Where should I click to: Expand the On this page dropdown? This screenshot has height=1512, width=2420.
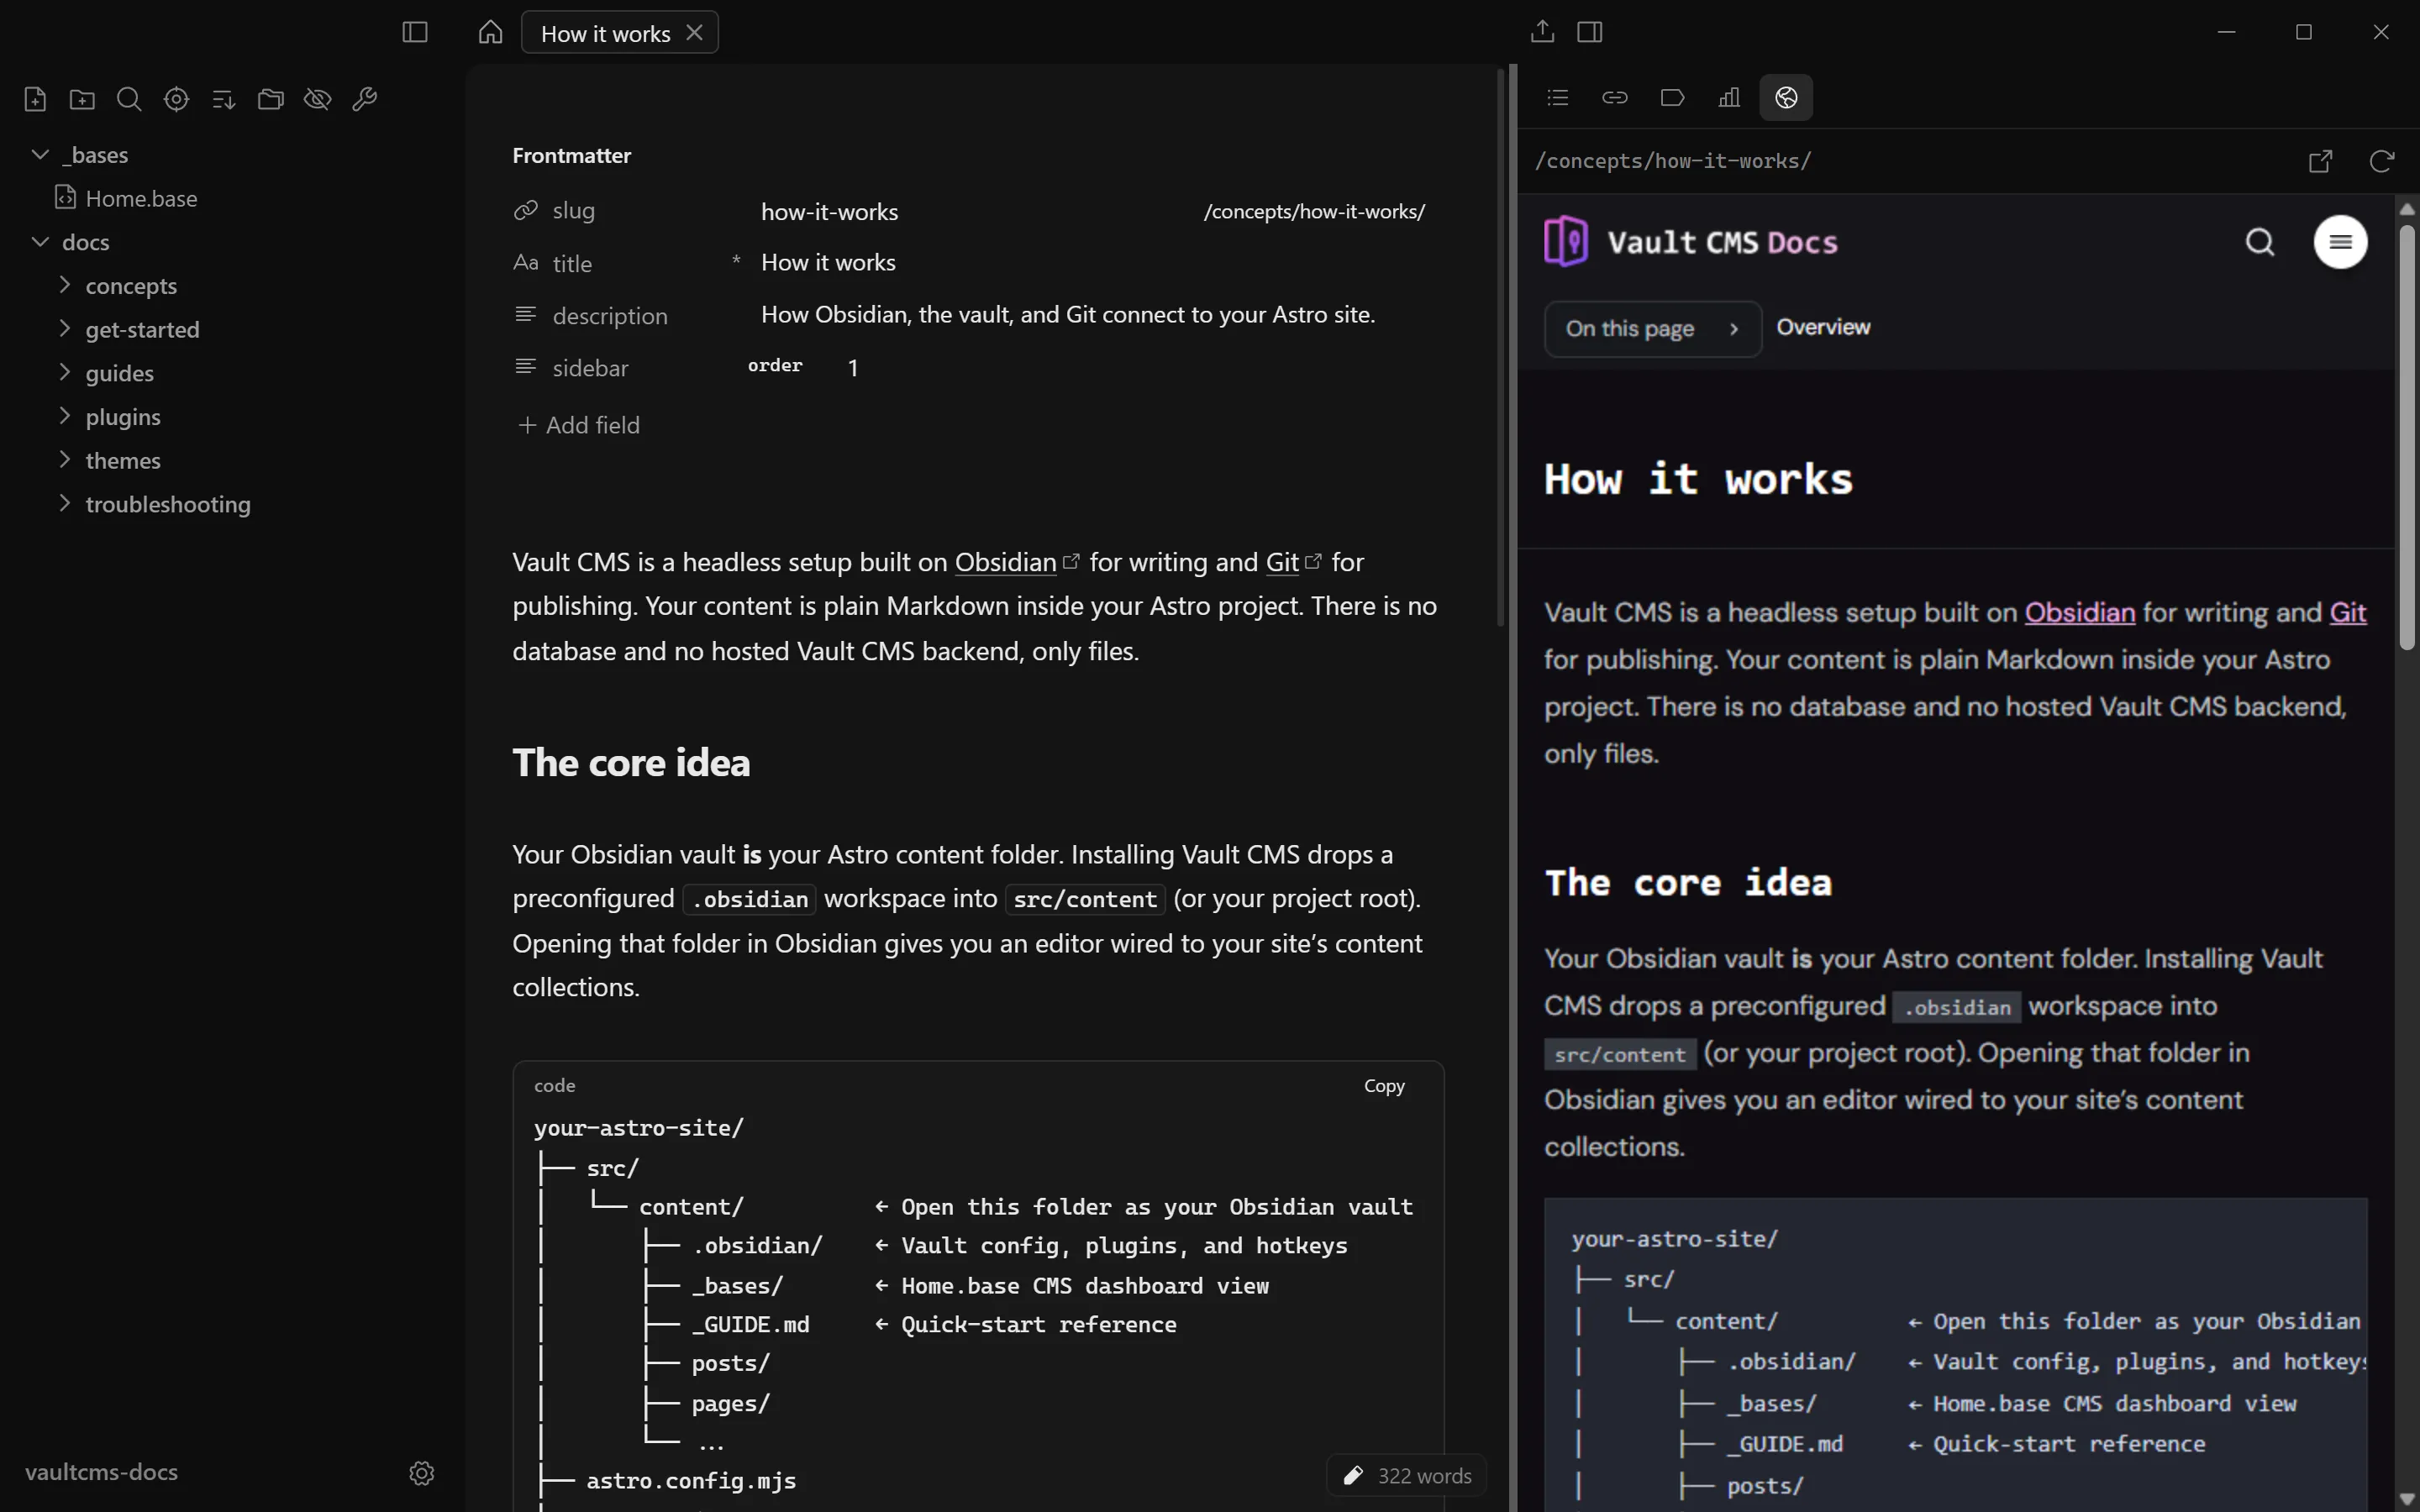(x=1652, y=328)
